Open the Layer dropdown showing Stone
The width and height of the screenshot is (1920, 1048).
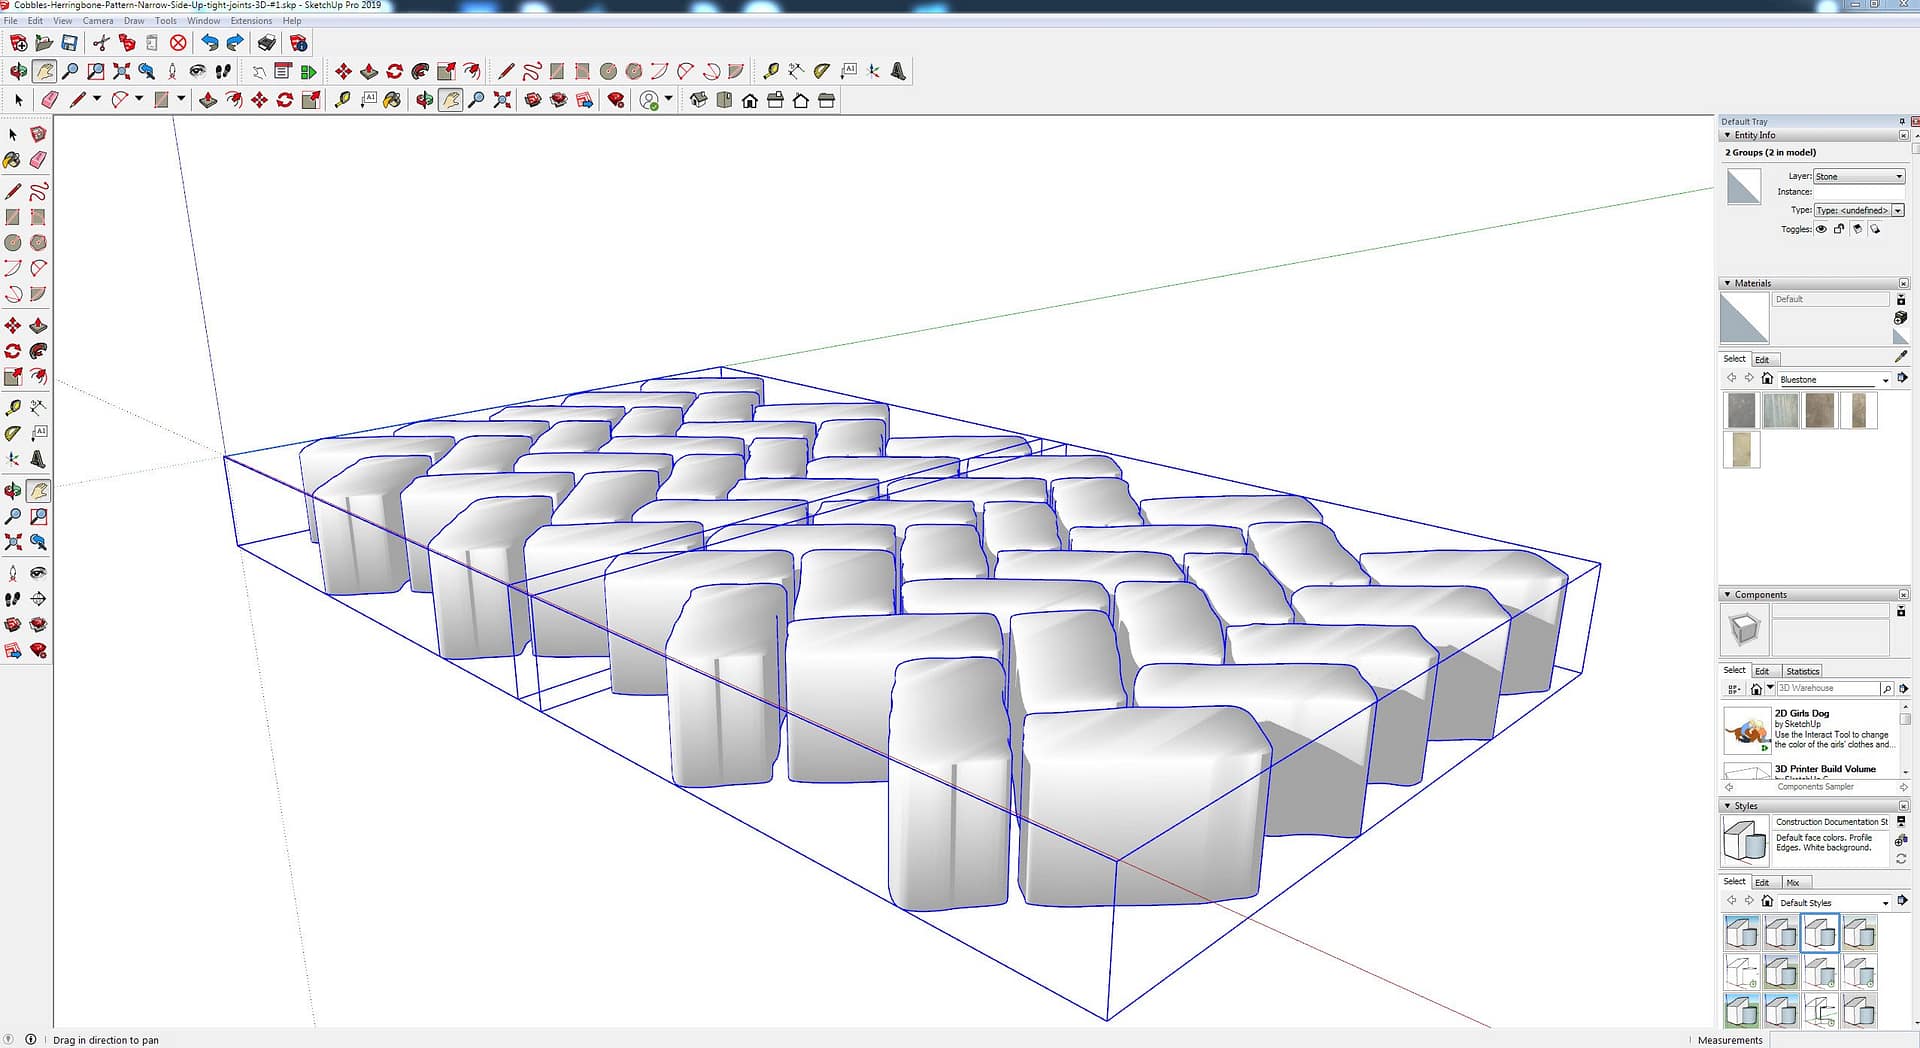[x=1859, y=176]
